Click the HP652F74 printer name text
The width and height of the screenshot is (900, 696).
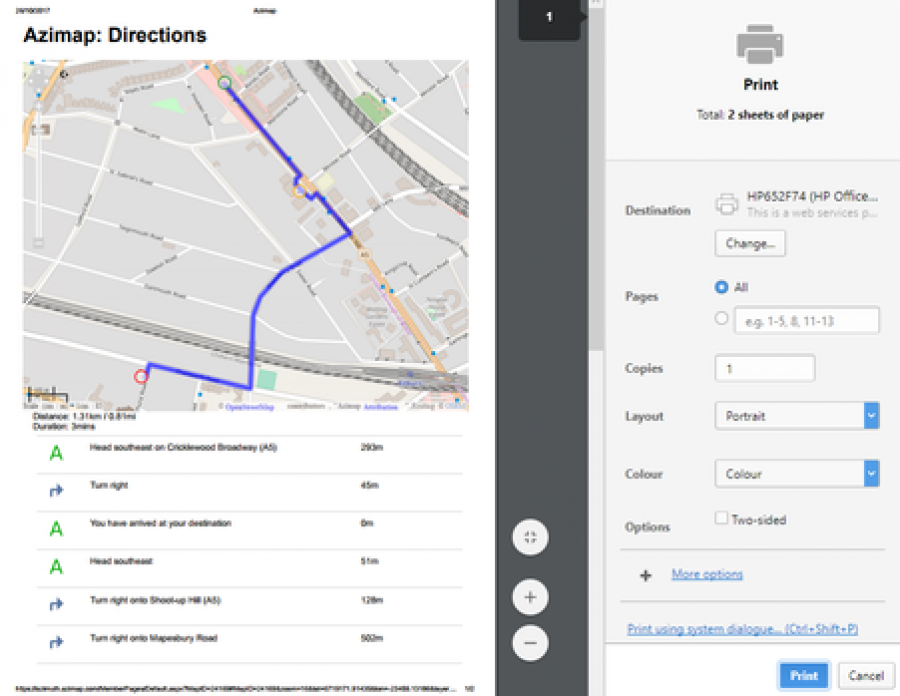pyautogui.click(x=812, y=196)
